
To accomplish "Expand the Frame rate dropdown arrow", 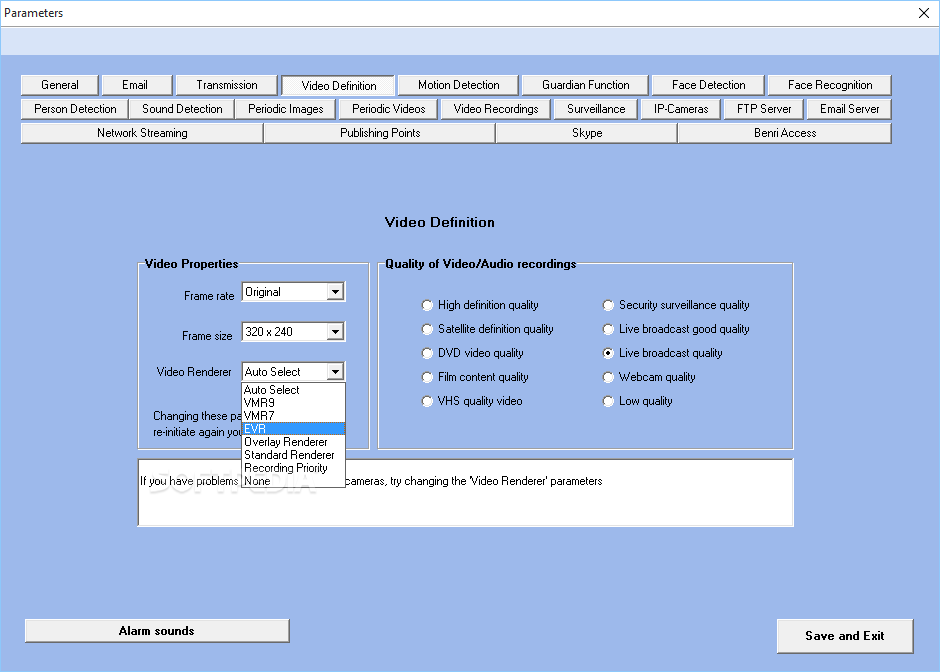I will 335,292.
